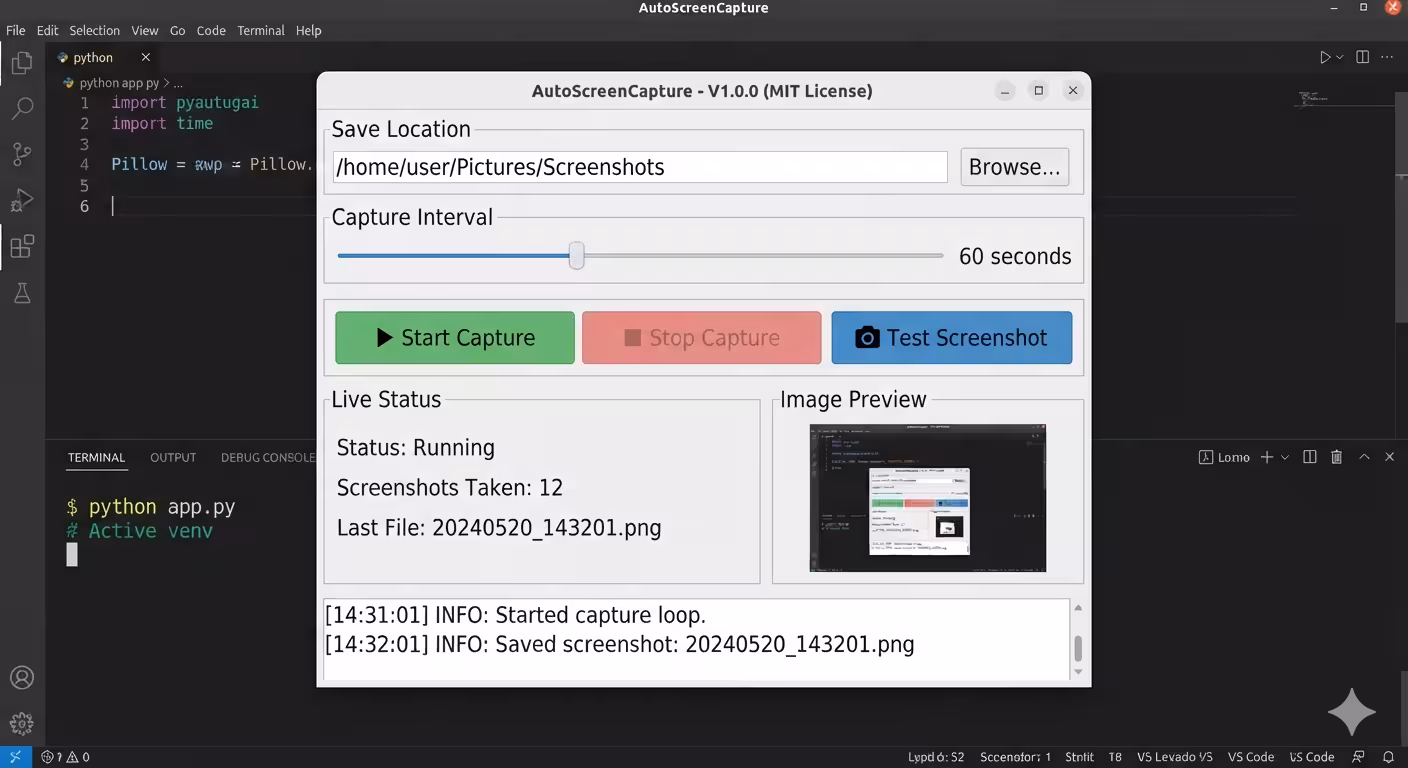Open the Selection menu

click(x=94, y=30)
